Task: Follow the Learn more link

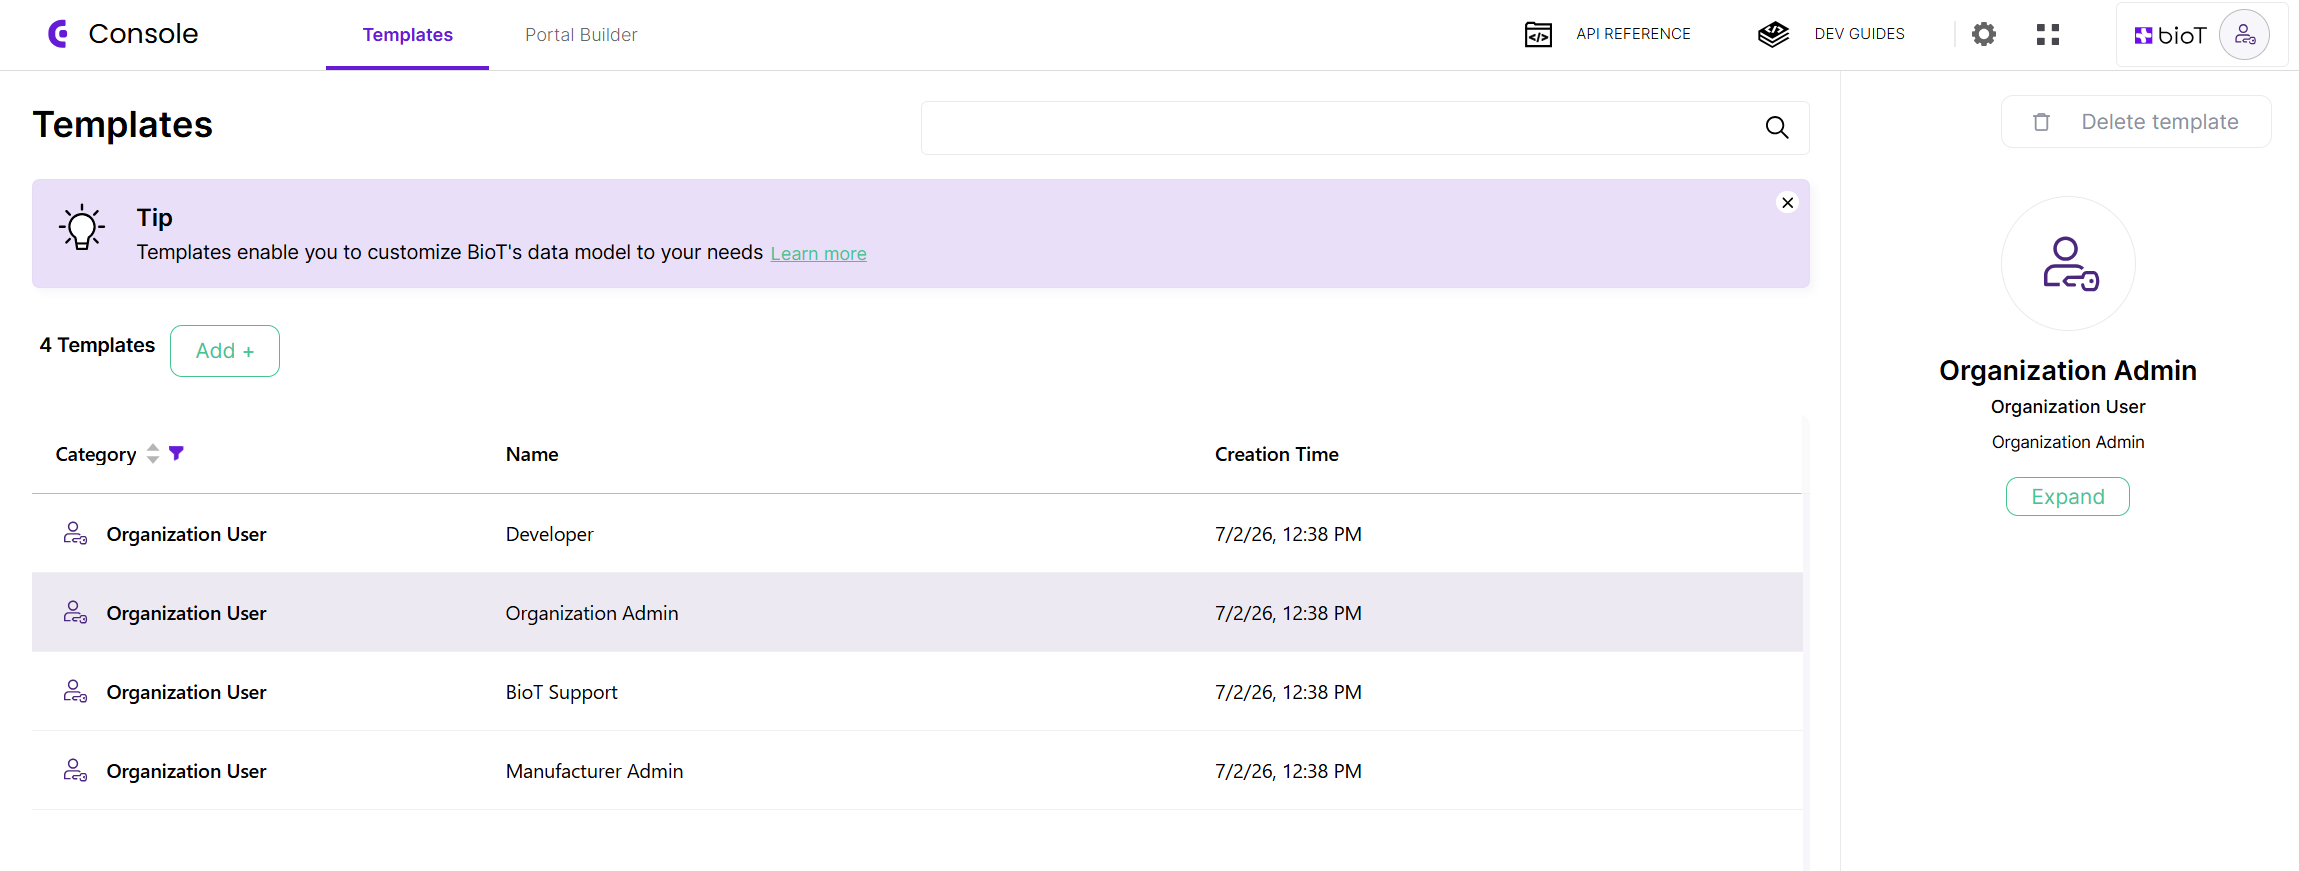Action: 818,254
